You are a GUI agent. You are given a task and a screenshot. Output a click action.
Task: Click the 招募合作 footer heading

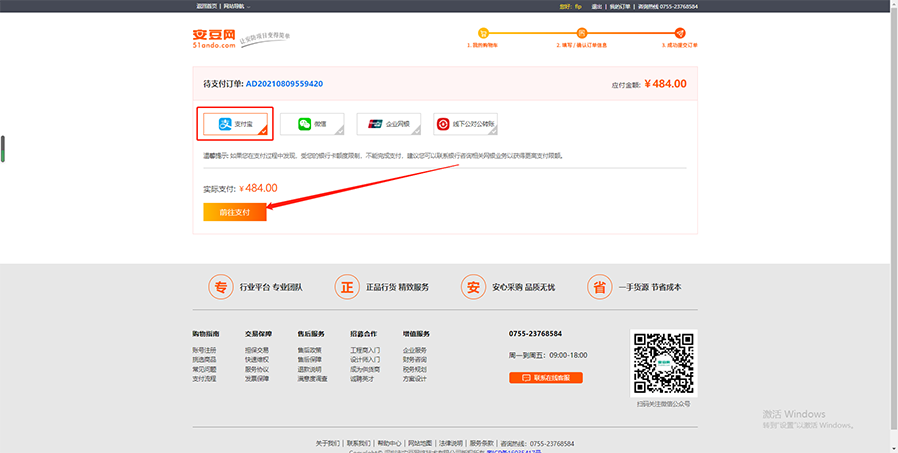tap(364, 333)
